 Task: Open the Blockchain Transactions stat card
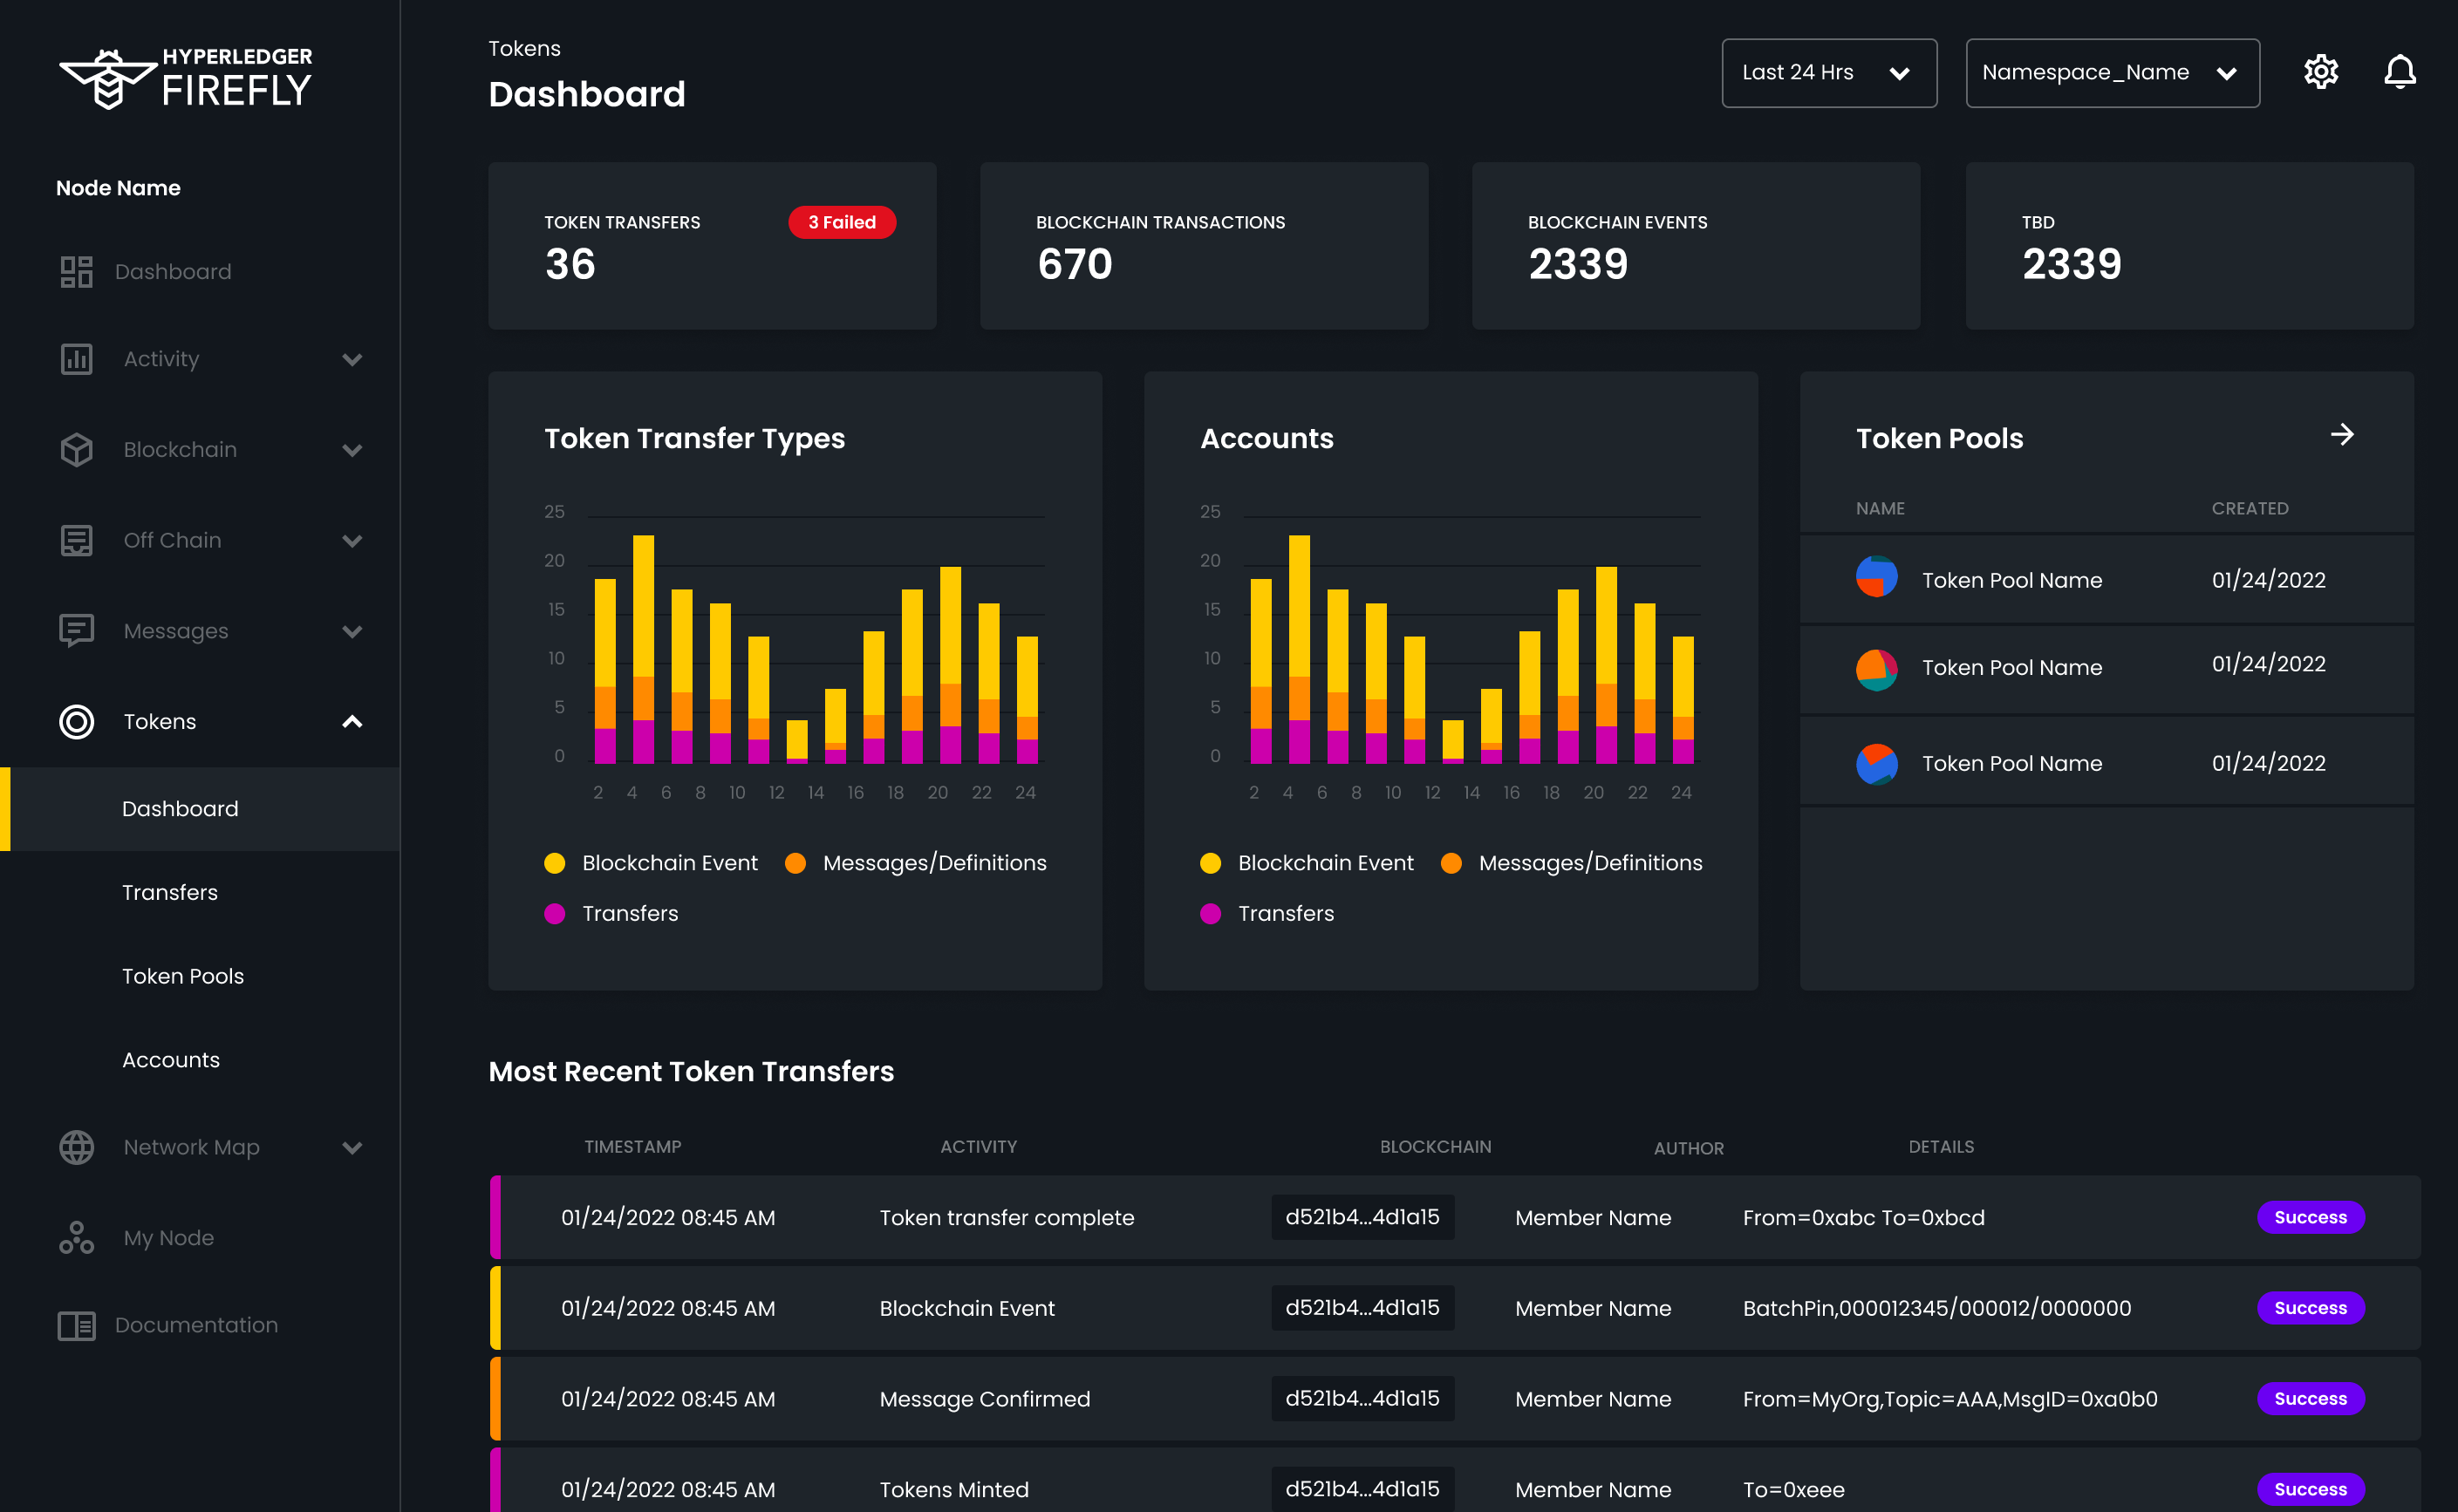pyautogui.click(x=1204, y=246)
